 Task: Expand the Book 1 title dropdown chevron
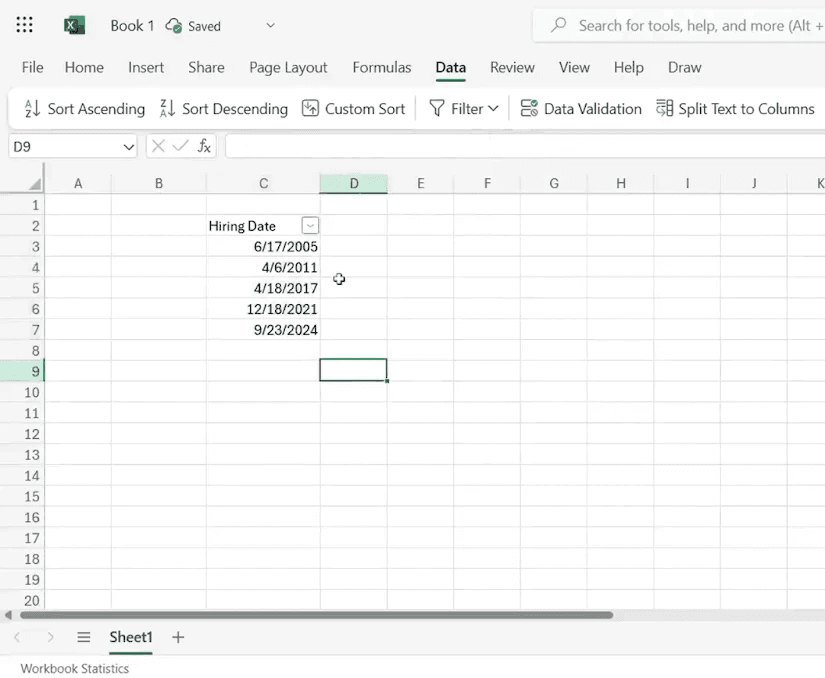(x=270, y=25)
